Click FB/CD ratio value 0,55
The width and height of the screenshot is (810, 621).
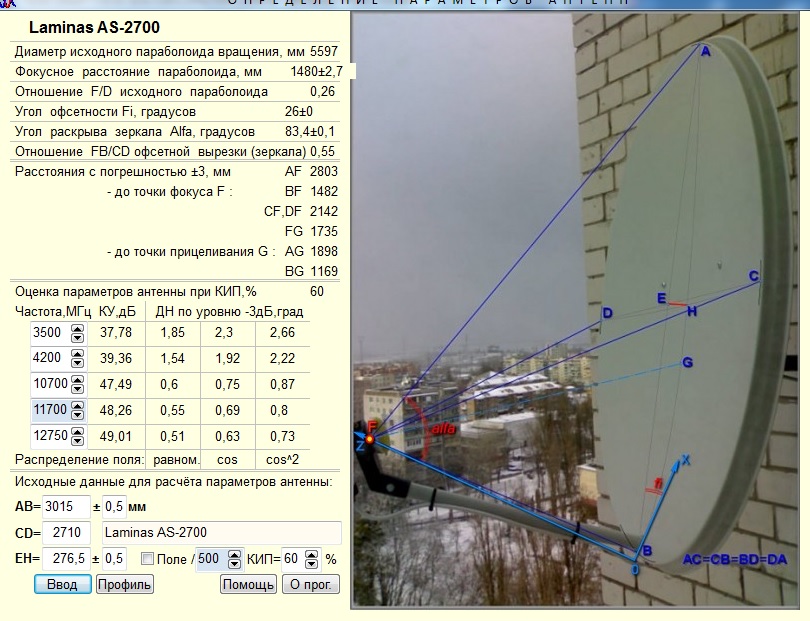click(x=322, y=152)
